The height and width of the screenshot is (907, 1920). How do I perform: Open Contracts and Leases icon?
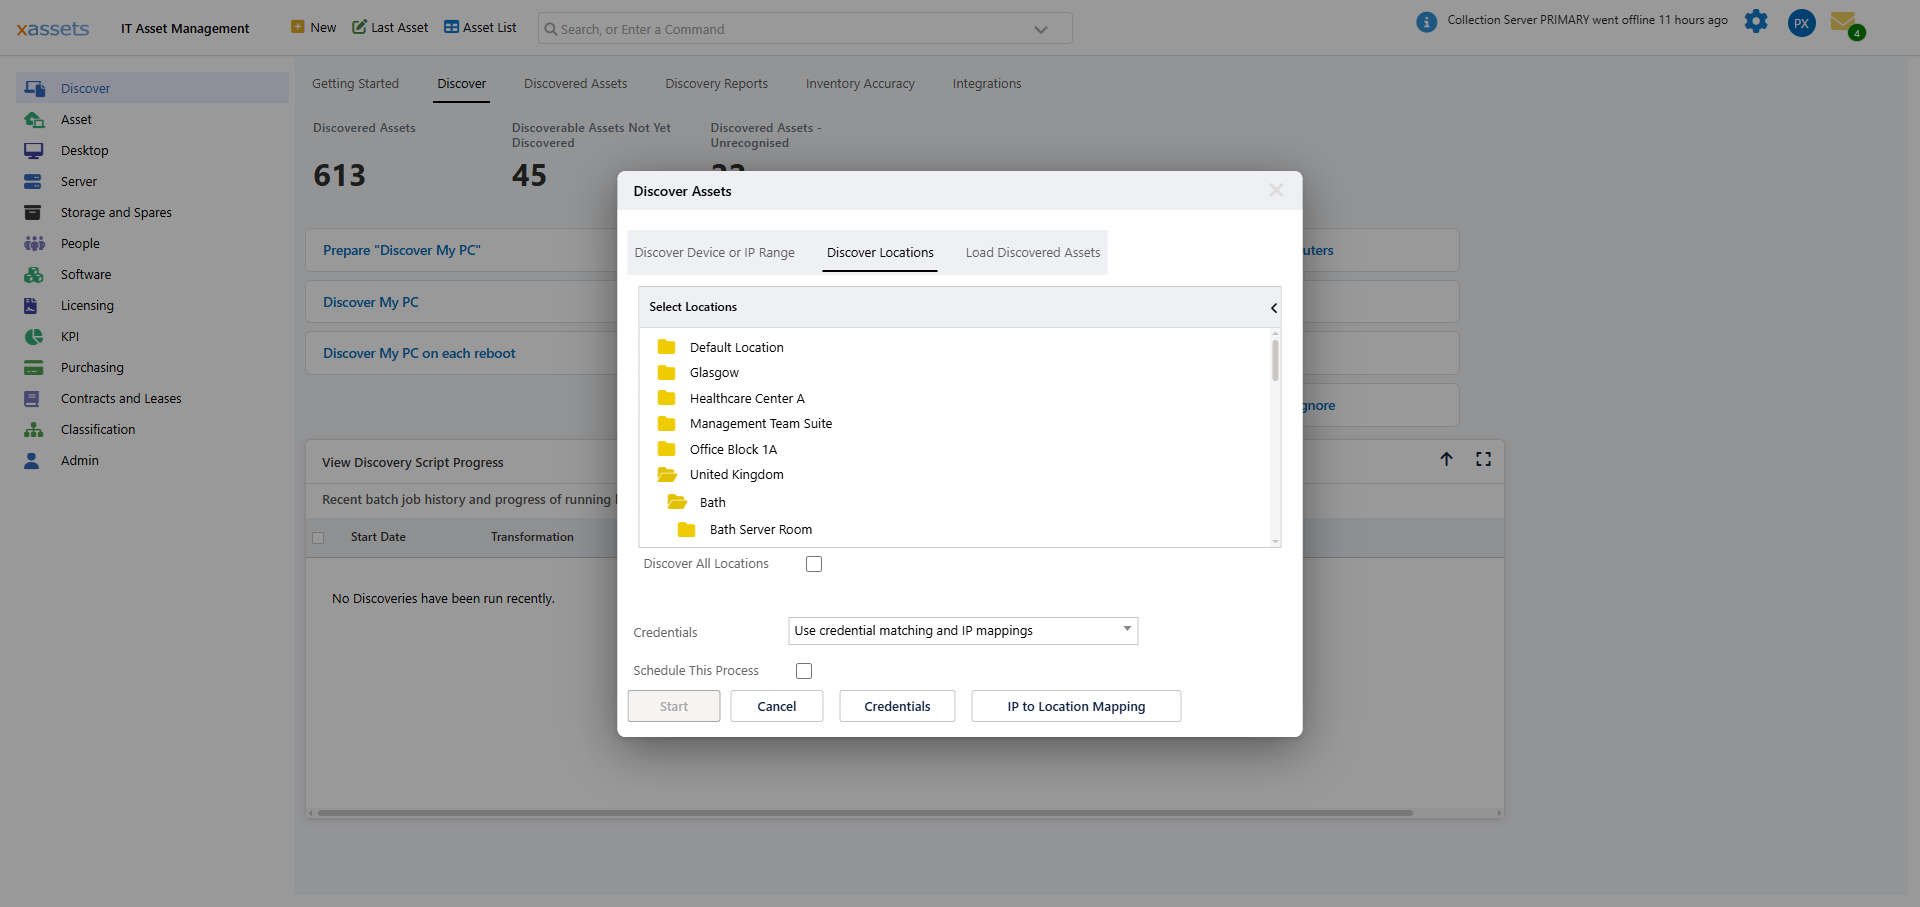click(32, 398)
